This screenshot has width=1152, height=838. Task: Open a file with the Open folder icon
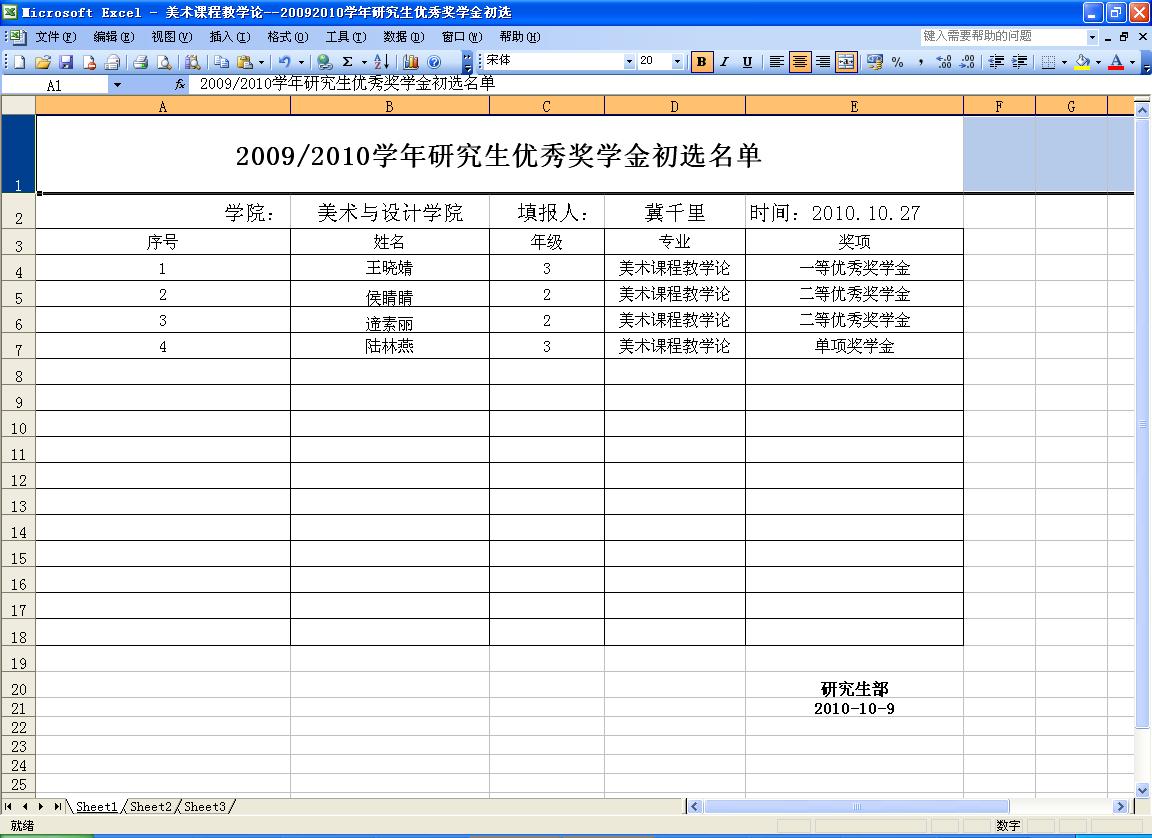coord(43,62)
